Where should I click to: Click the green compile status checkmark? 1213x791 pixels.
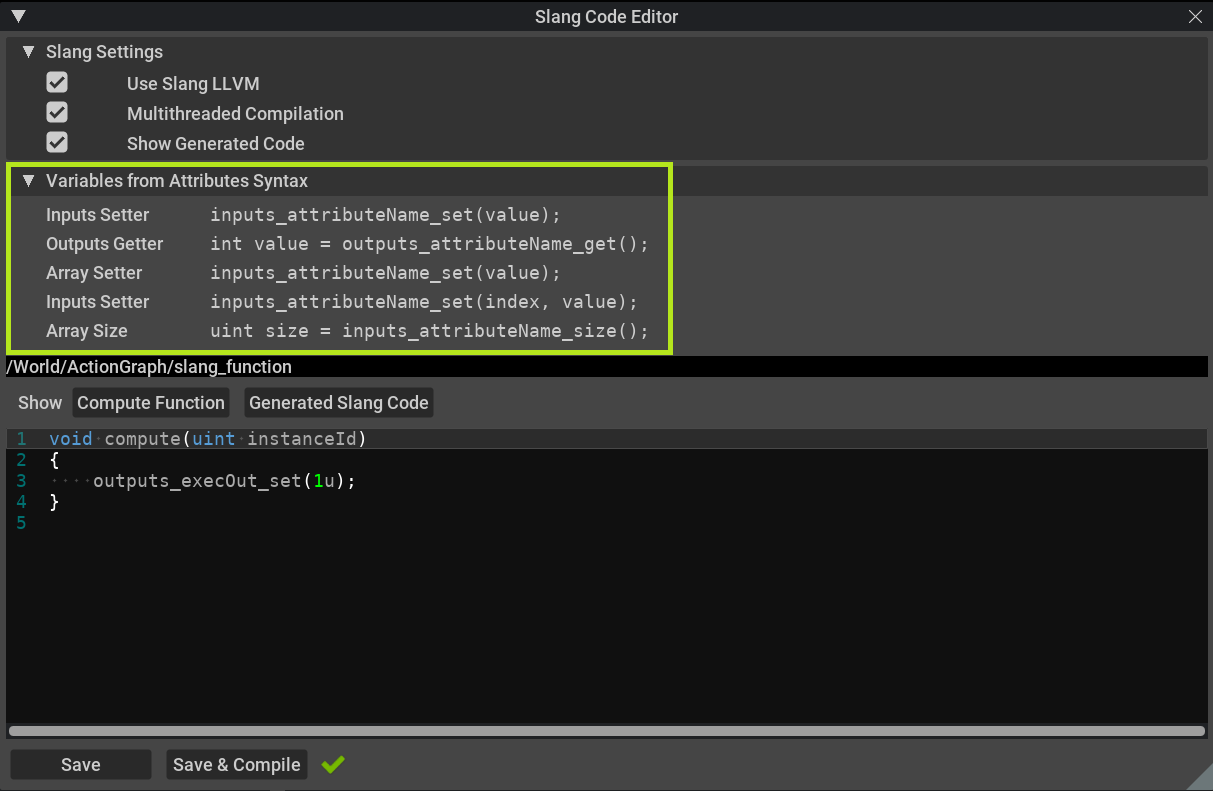[333, 764]
